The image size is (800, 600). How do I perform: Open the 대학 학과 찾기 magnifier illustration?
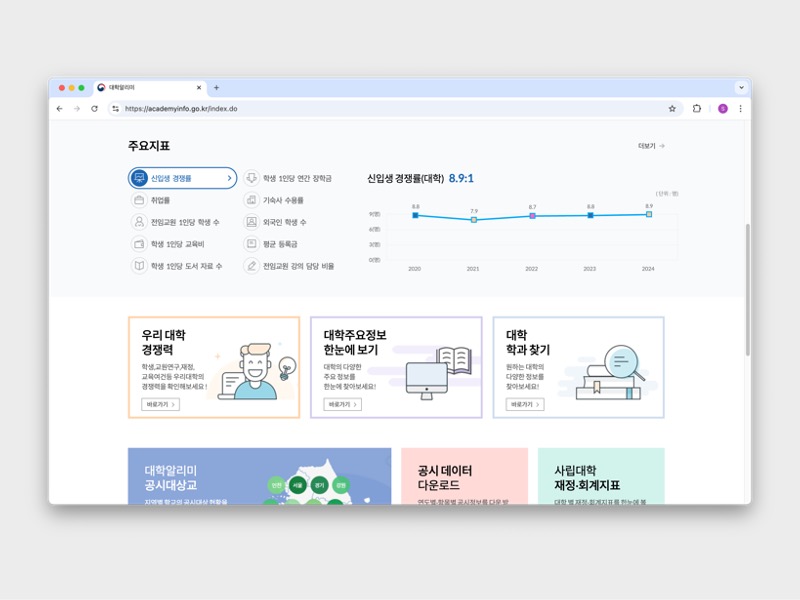pos(610,372)
